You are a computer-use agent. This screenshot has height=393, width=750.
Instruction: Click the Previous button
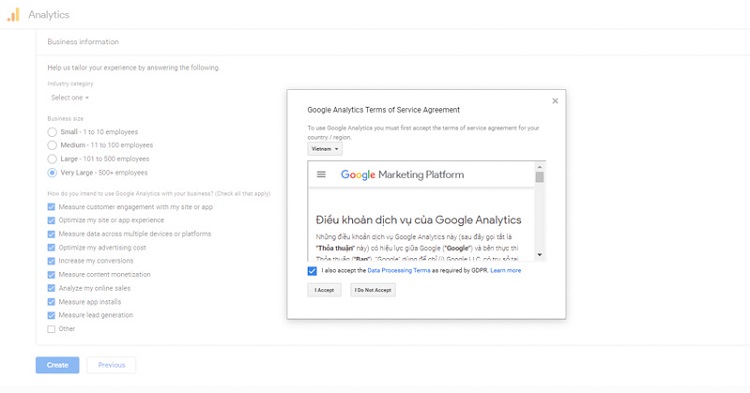(x=111, y=365)
